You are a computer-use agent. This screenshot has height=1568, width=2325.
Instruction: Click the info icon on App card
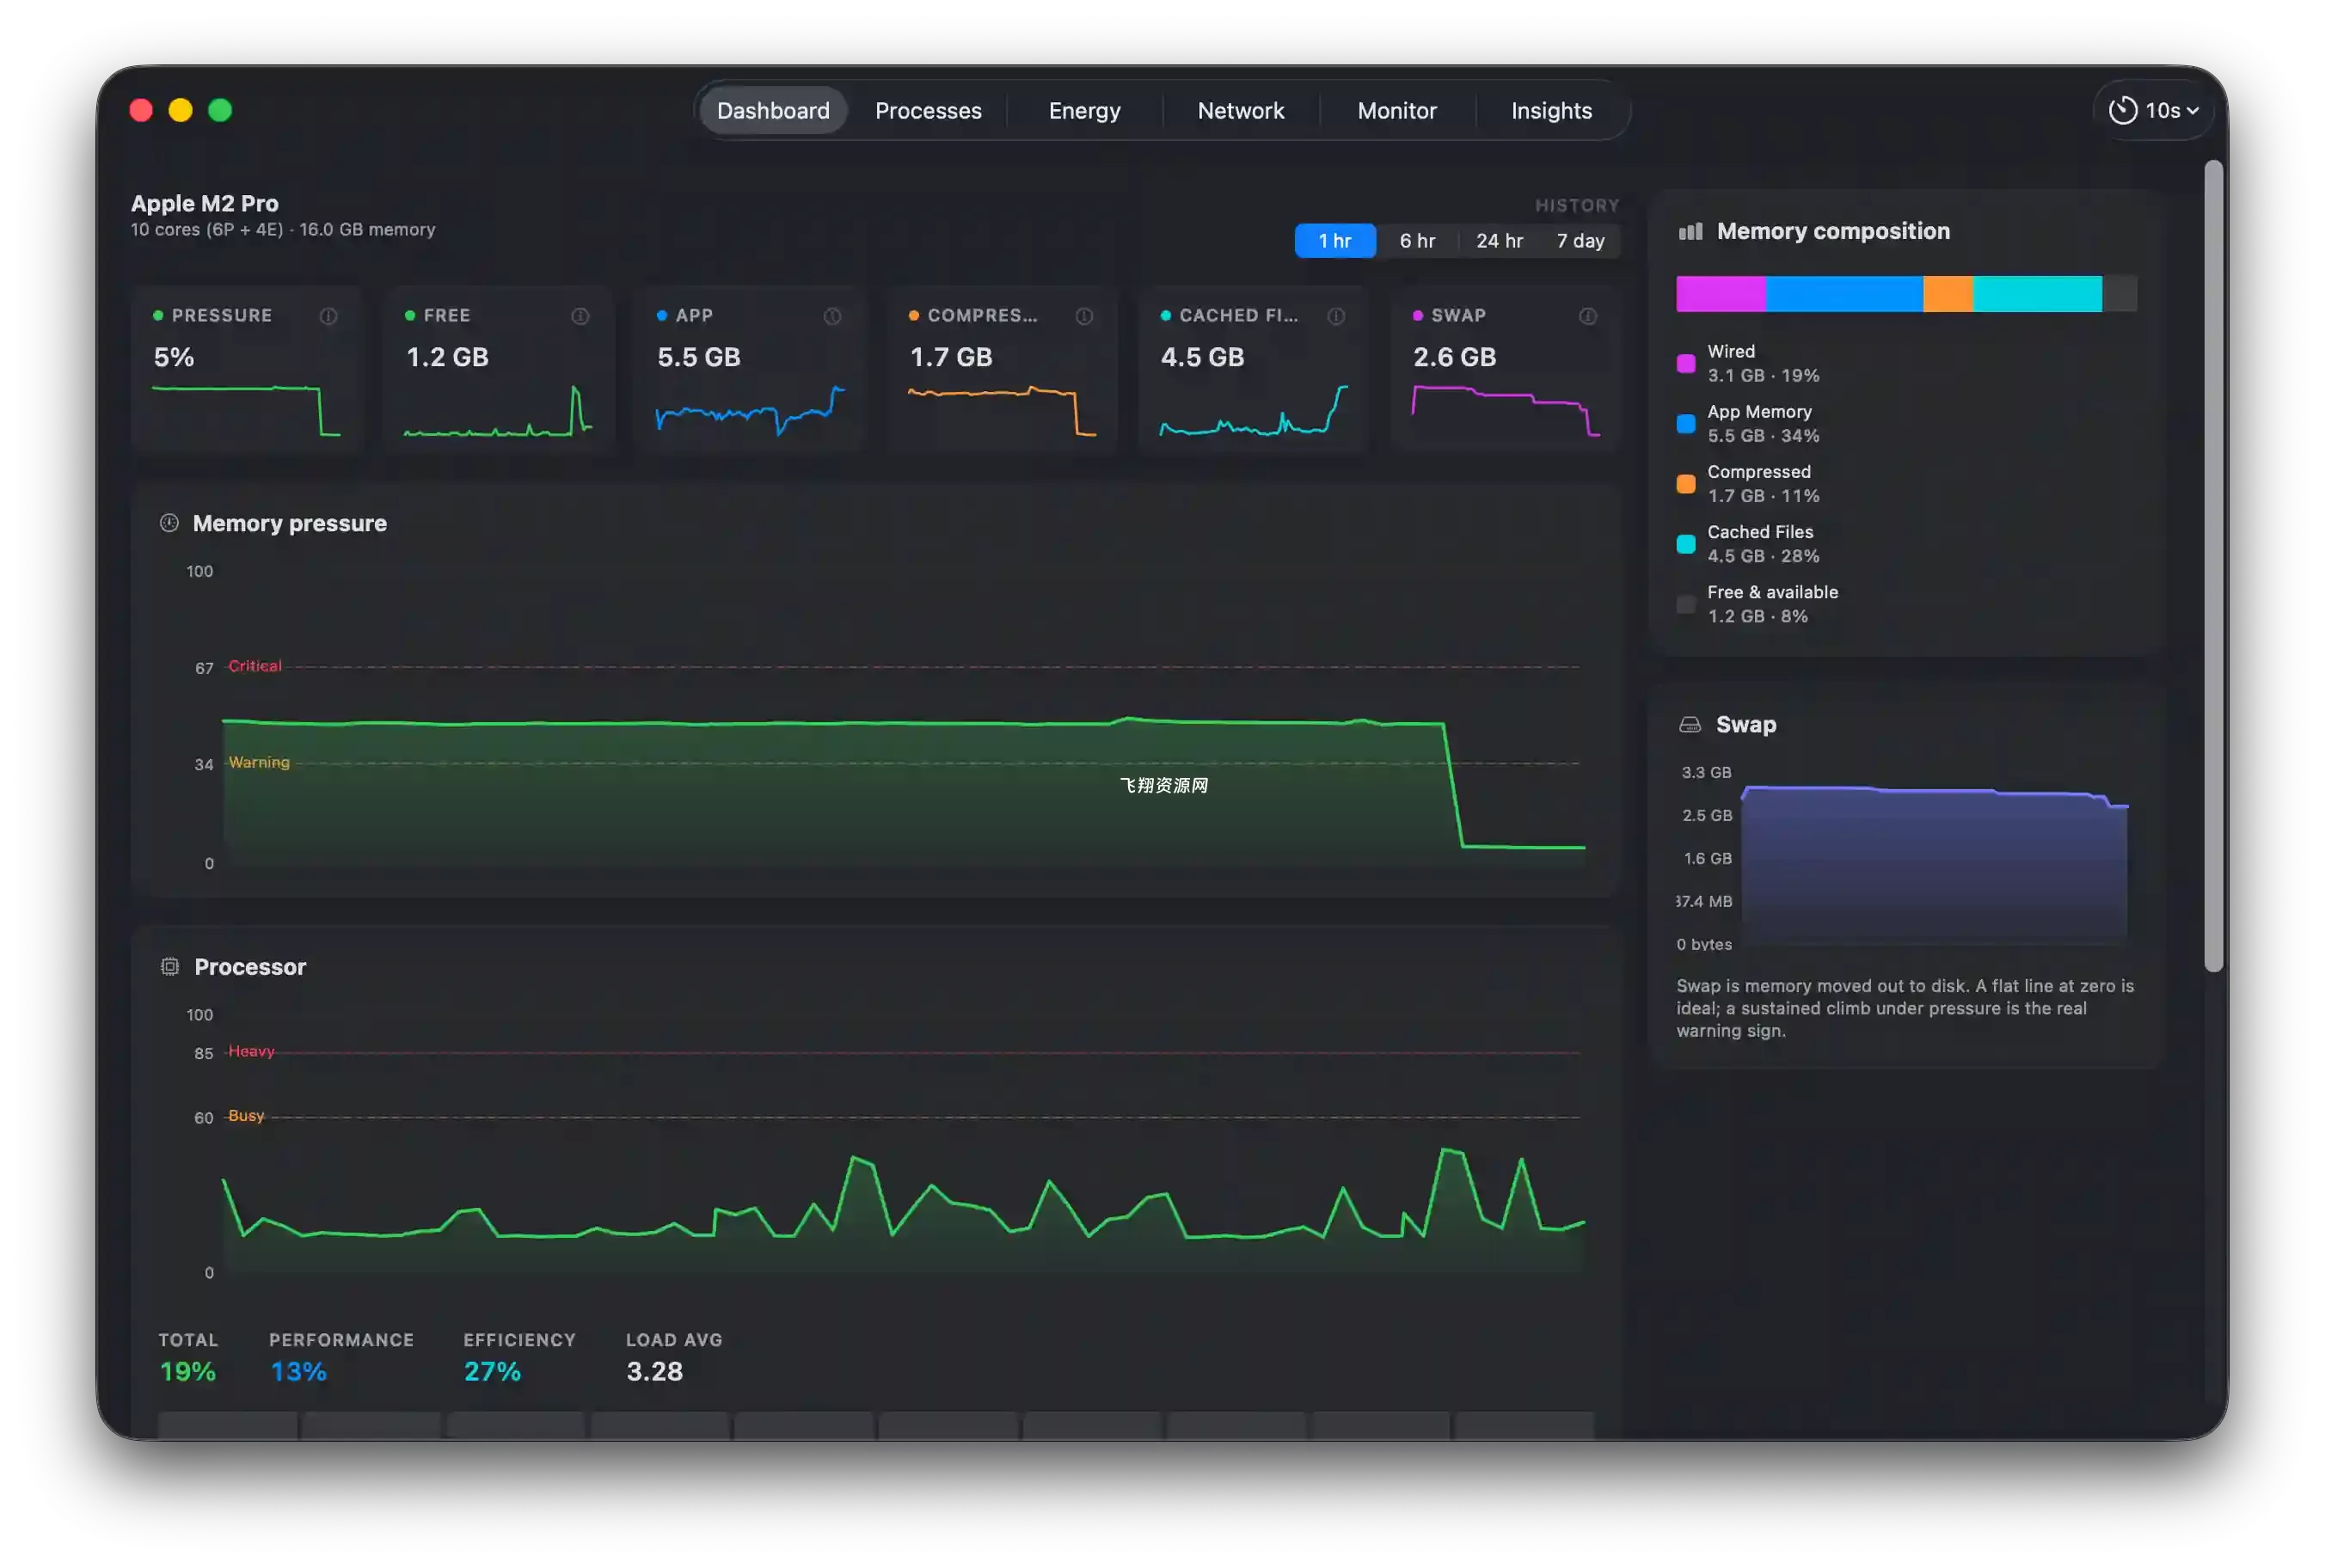(x=832, y=316)
